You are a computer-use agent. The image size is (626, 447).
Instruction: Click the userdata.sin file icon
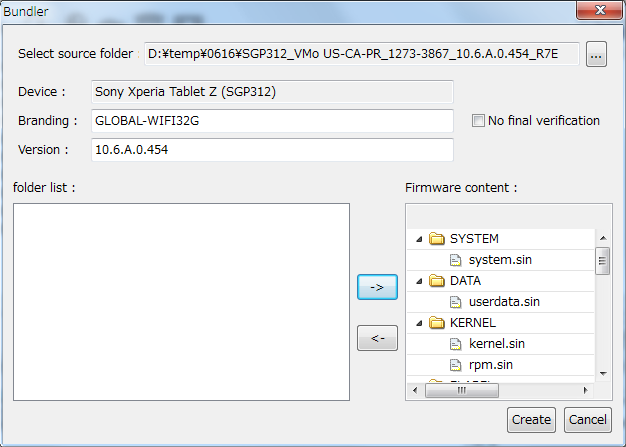(x=456, y=302)
